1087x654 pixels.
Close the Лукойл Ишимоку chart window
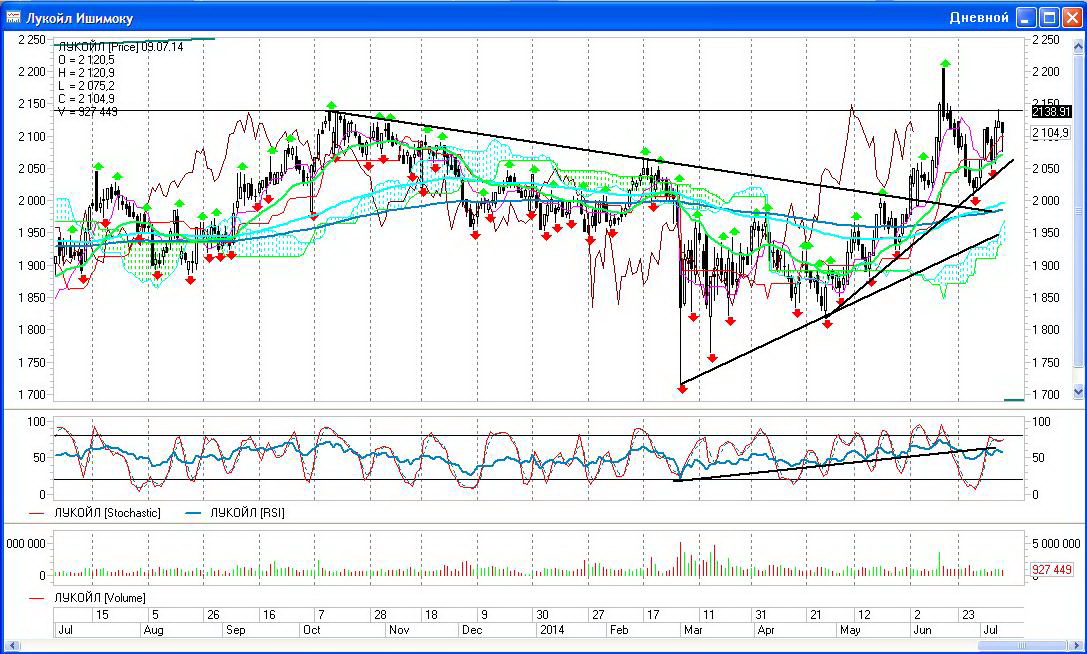(1072, 17)
